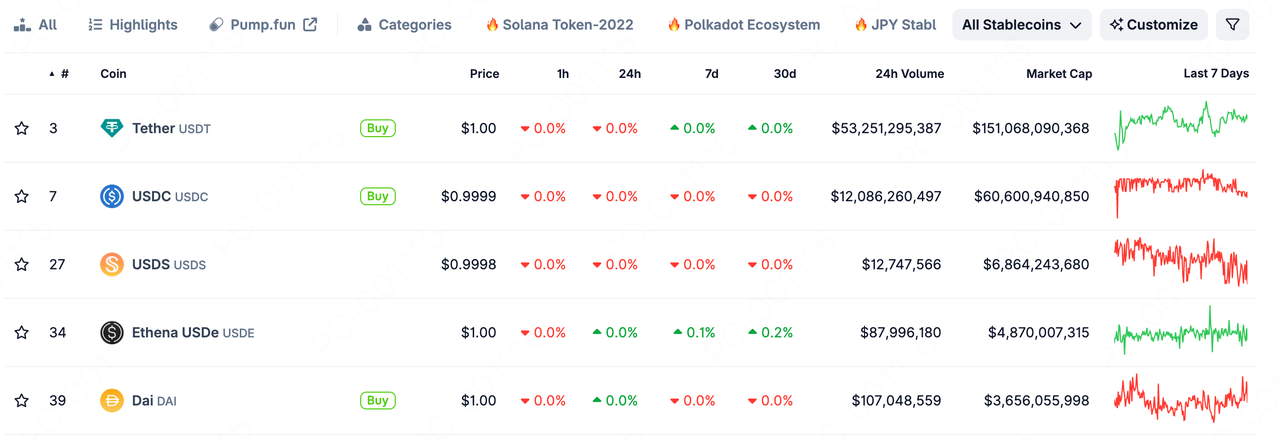The image size is (1280, 440).
Task: Click the Ethena USDe coin logo icon
Action: tap(112, 332)
